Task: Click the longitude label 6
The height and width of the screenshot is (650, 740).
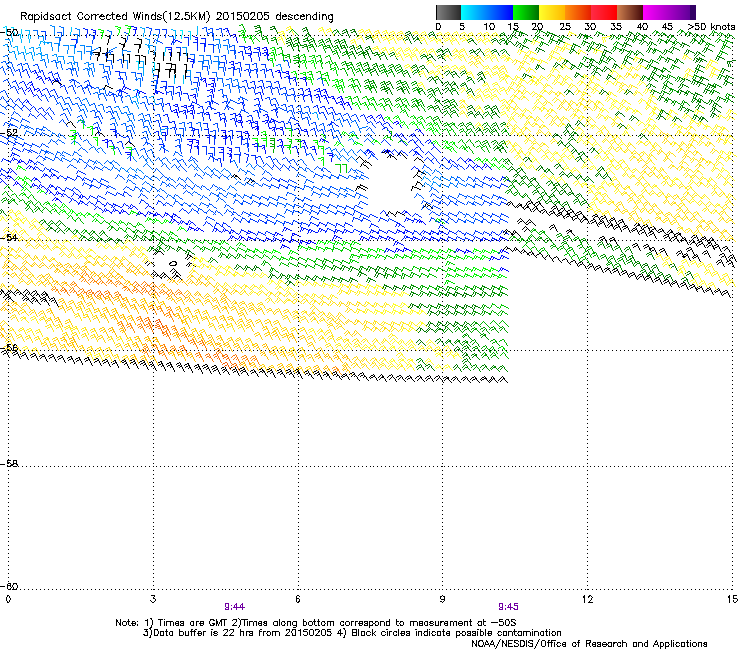Action: pyautogui.click(x=298, y=599)
